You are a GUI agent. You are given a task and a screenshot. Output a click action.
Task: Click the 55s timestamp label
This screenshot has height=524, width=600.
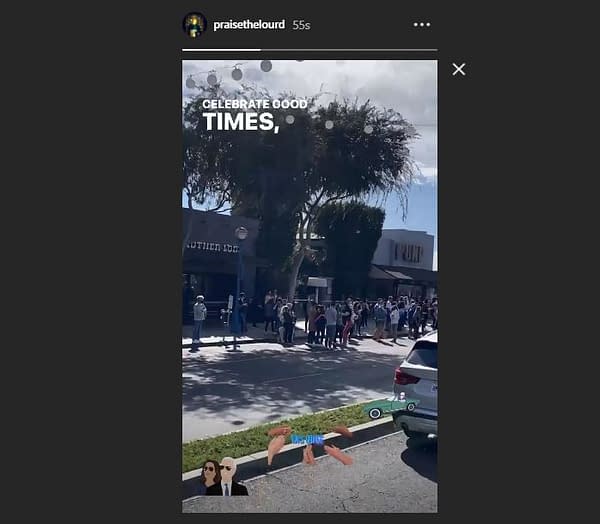[301, 25]
